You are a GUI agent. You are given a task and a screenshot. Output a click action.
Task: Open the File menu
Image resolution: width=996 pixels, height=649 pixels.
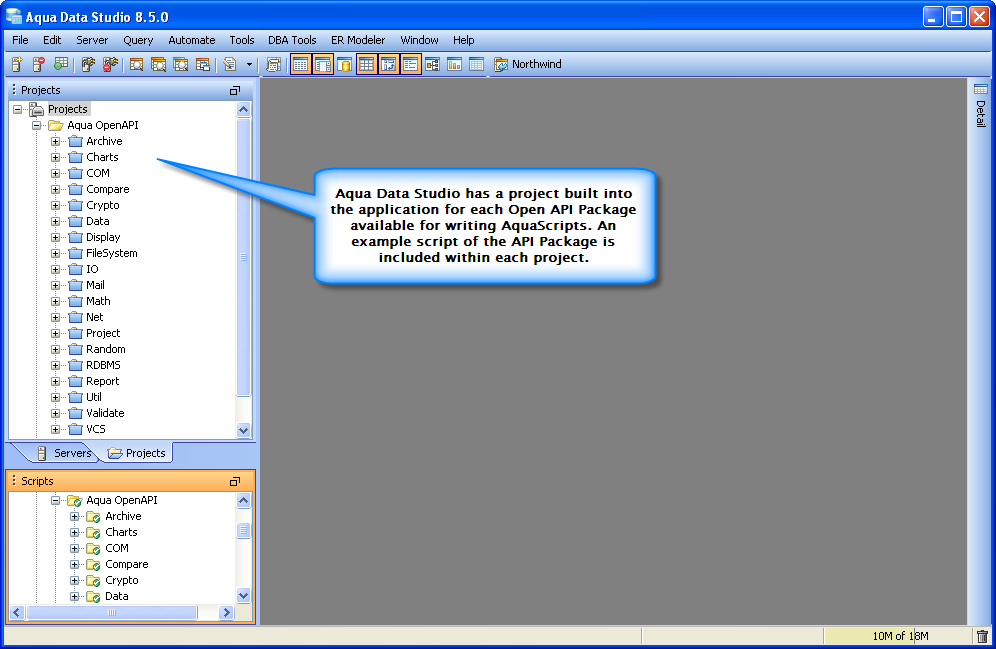click(20, 40)
